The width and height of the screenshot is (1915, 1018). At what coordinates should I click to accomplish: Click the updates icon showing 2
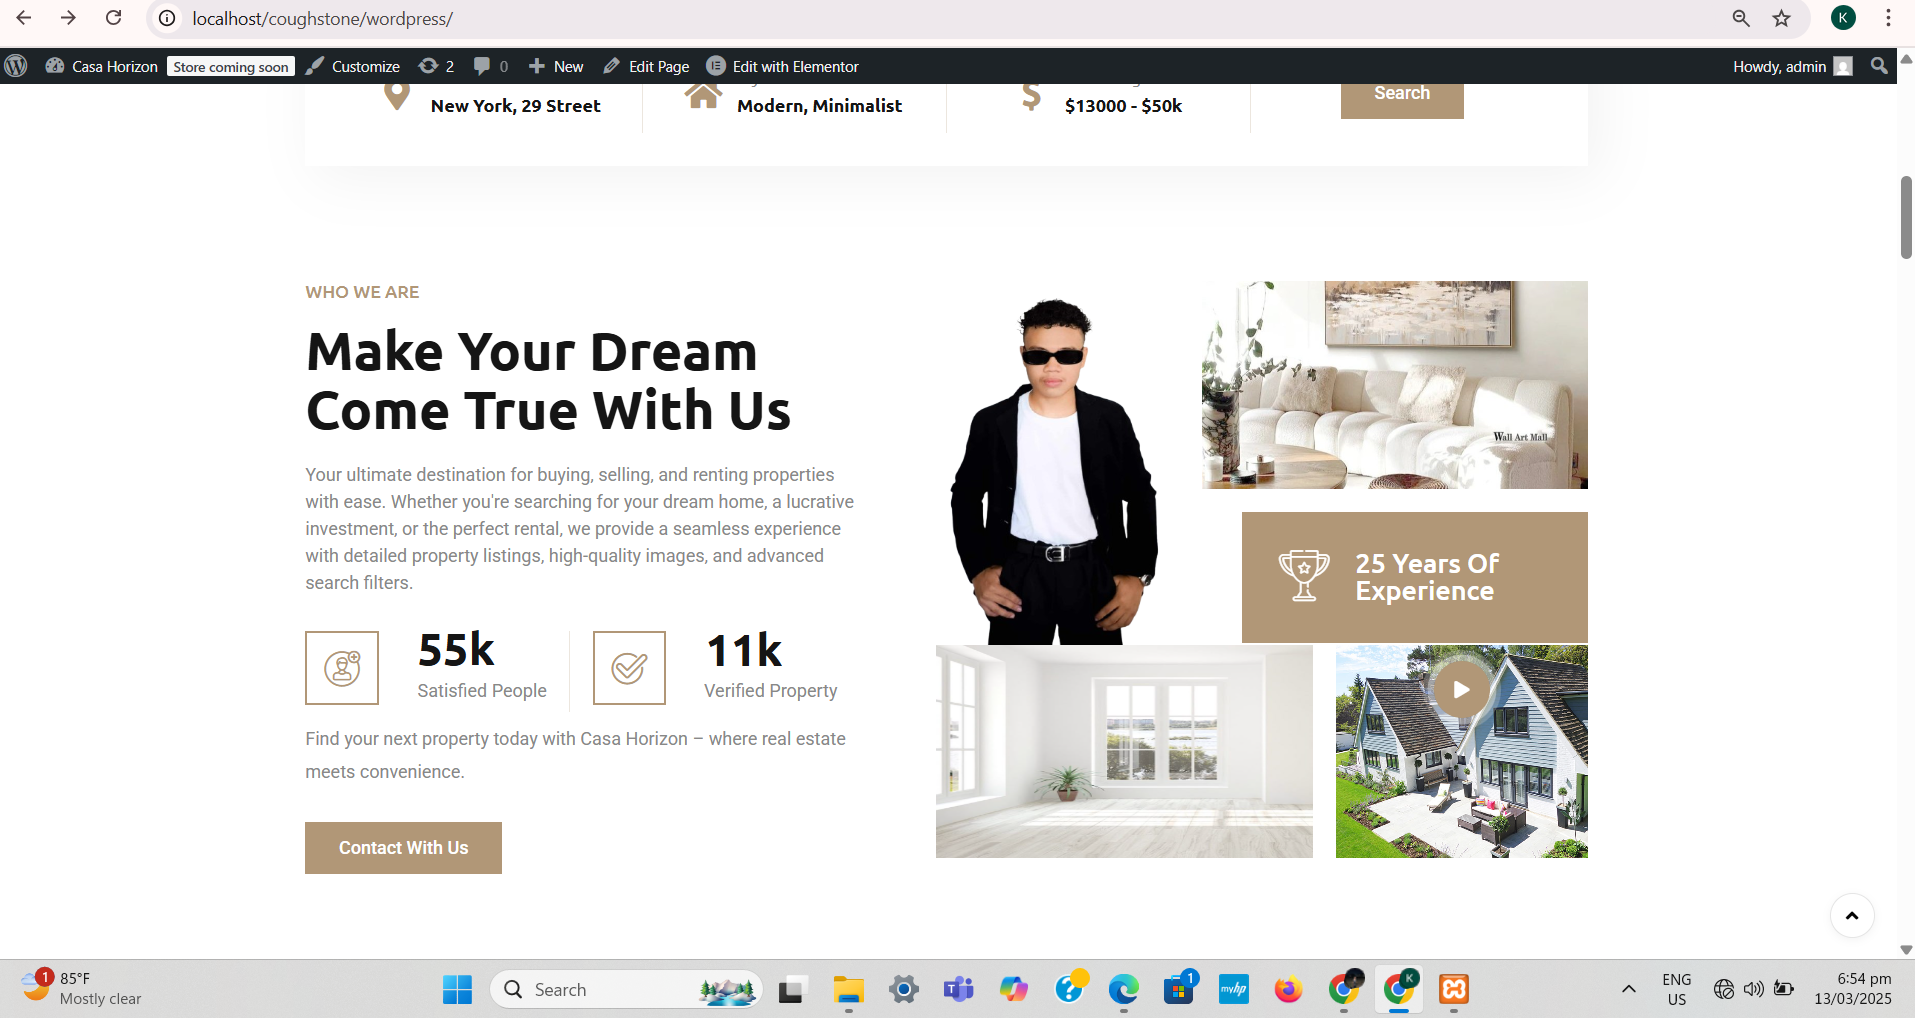[x=436, y=66]
